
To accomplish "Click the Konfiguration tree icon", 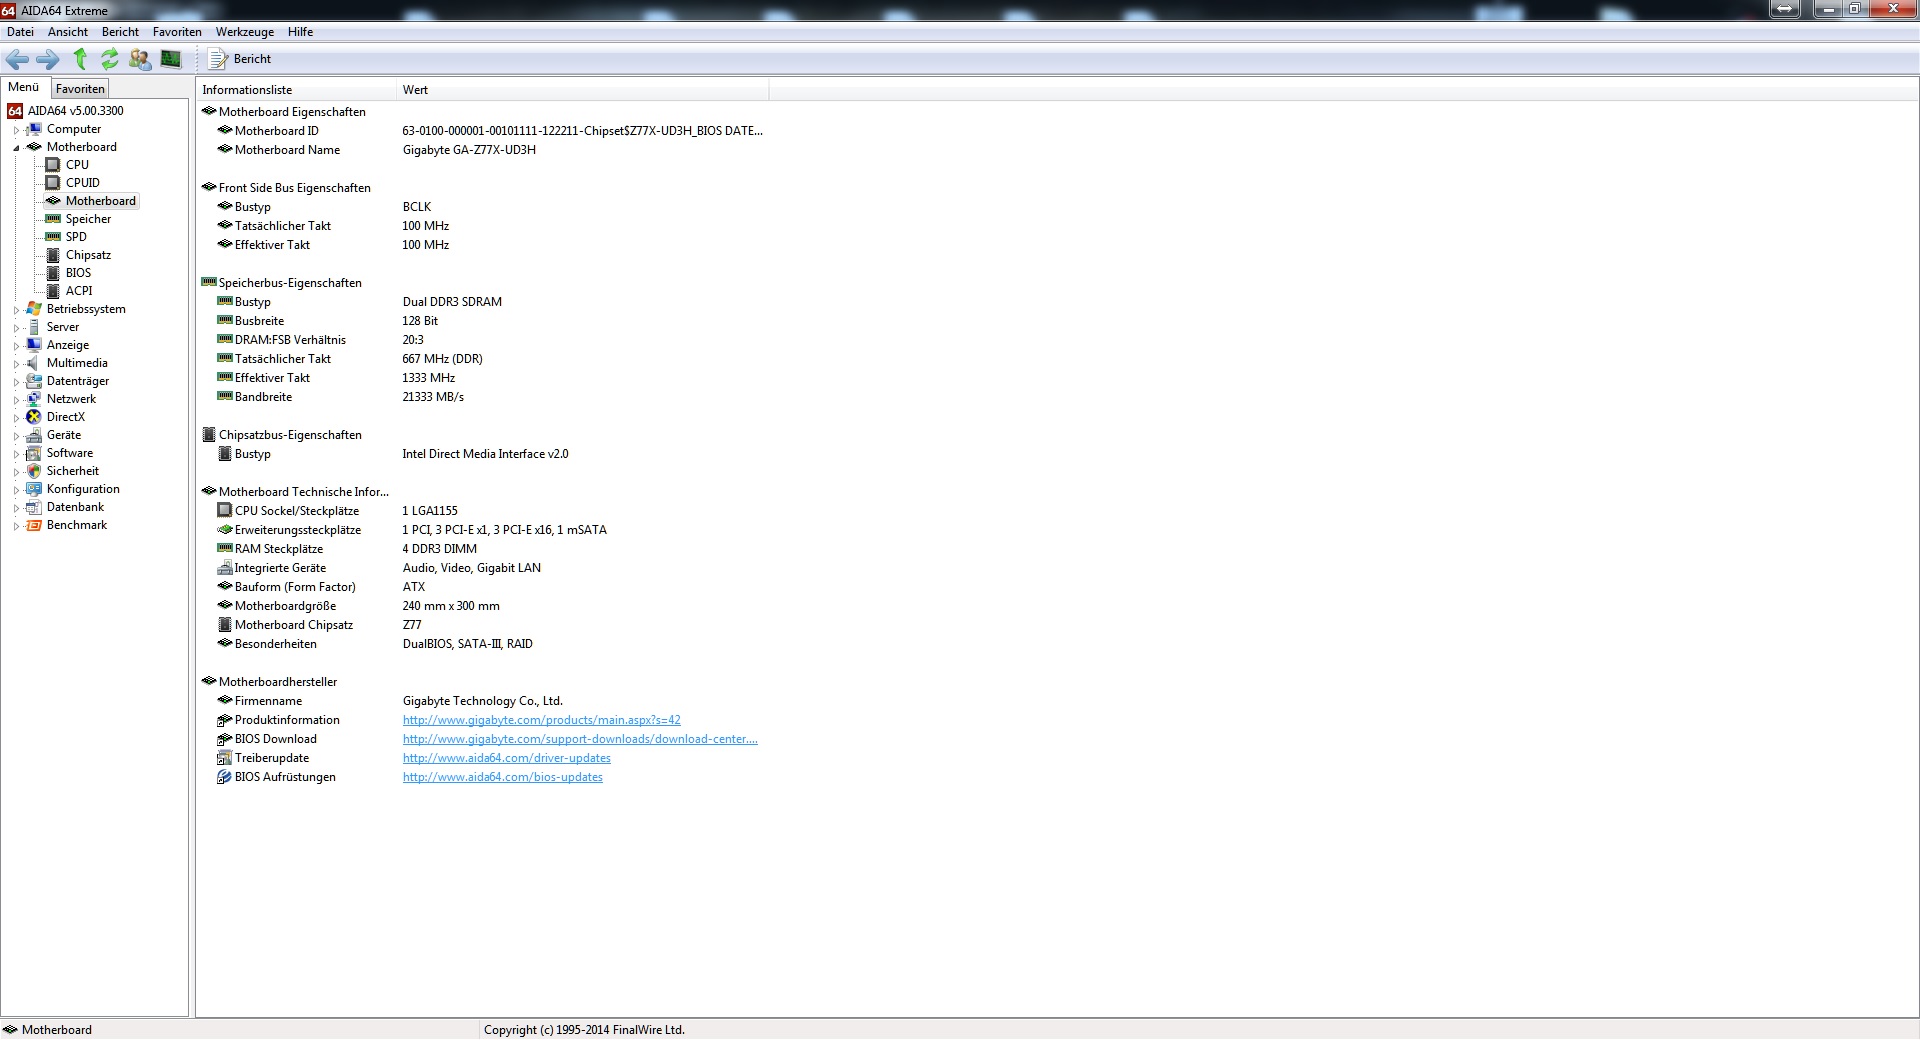I will 34,489.
